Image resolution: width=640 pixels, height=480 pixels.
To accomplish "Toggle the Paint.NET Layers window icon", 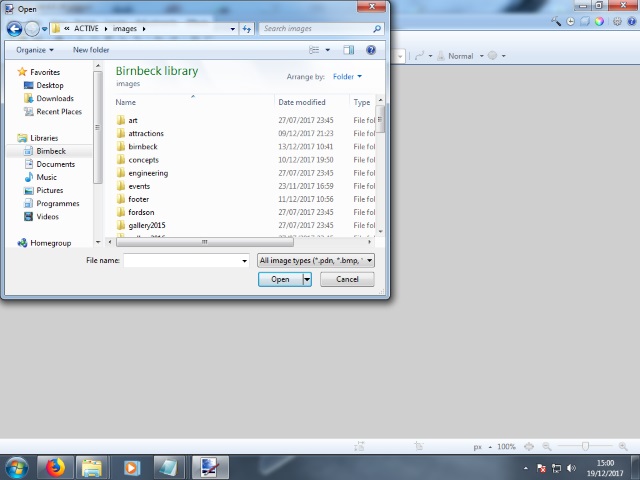I will pyautogui.click(x=583, y=20).
